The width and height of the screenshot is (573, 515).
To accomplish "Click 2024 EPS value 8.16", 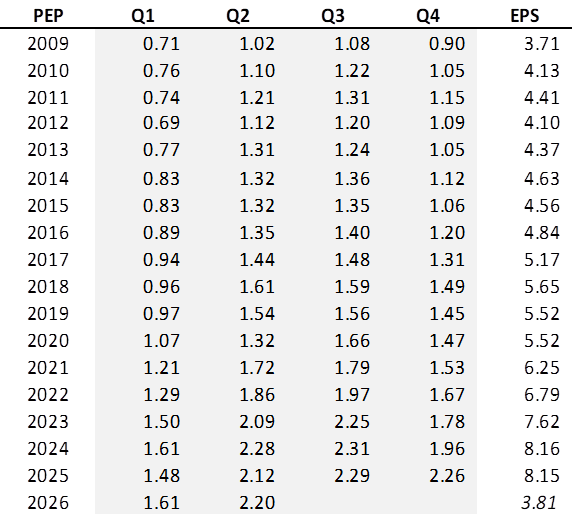I will coord(542,448).
